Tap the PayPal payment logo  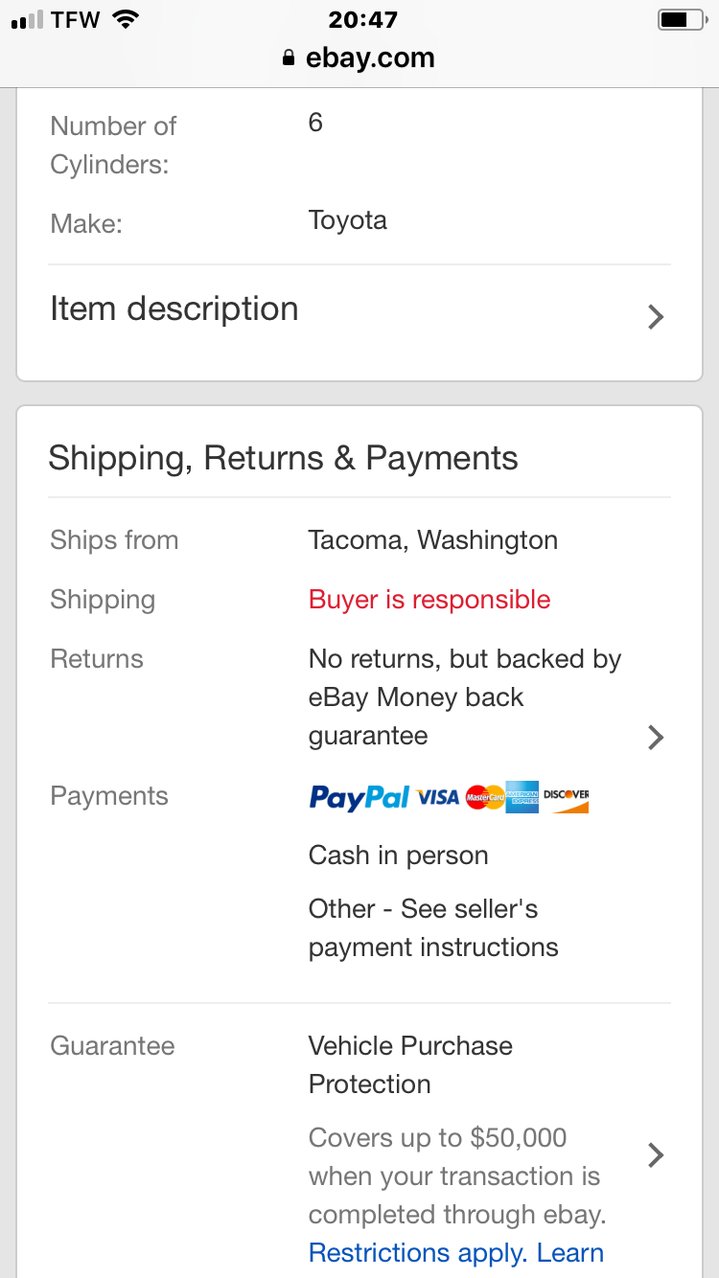coord(359,797)
